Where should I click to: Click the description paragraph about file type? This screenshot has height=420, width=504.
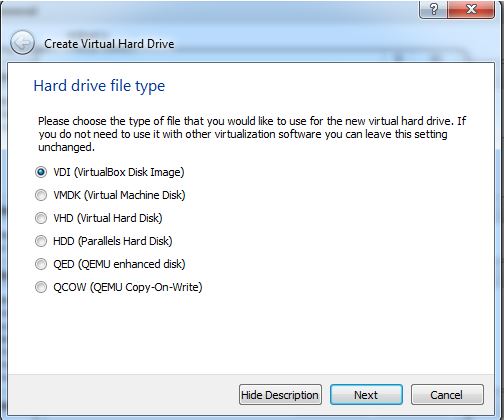tap(252, 134)
